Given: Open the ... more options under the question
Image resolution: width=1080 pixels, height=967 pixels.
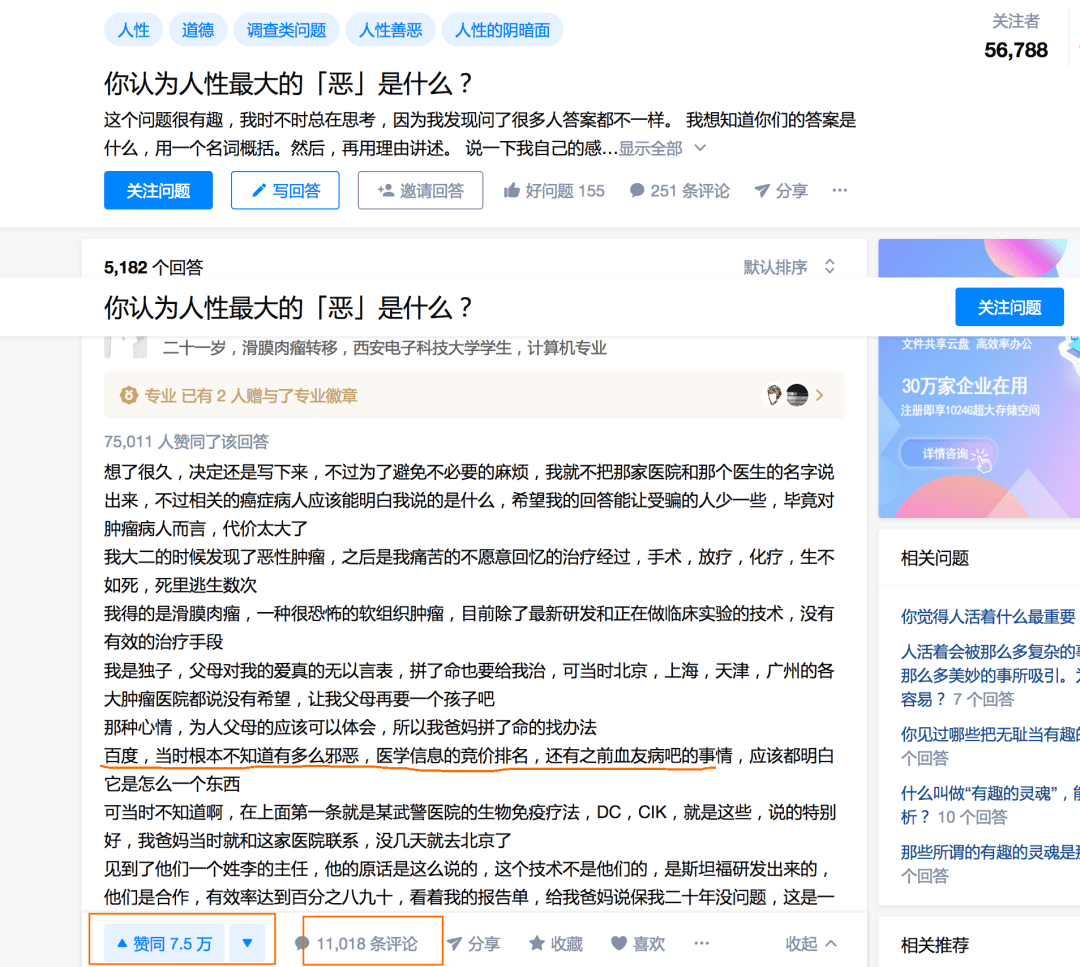Looking at the screenshot, I should point(839,190).
